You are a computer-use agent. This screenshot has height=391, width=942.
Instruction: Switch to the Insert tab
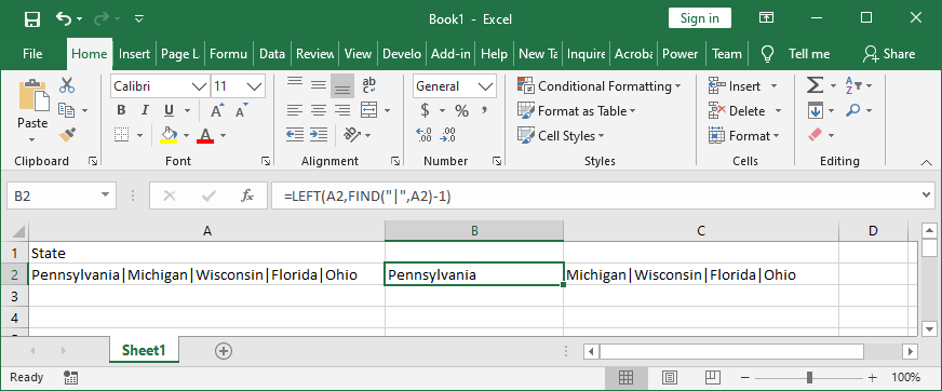click(x=134, y=54)
